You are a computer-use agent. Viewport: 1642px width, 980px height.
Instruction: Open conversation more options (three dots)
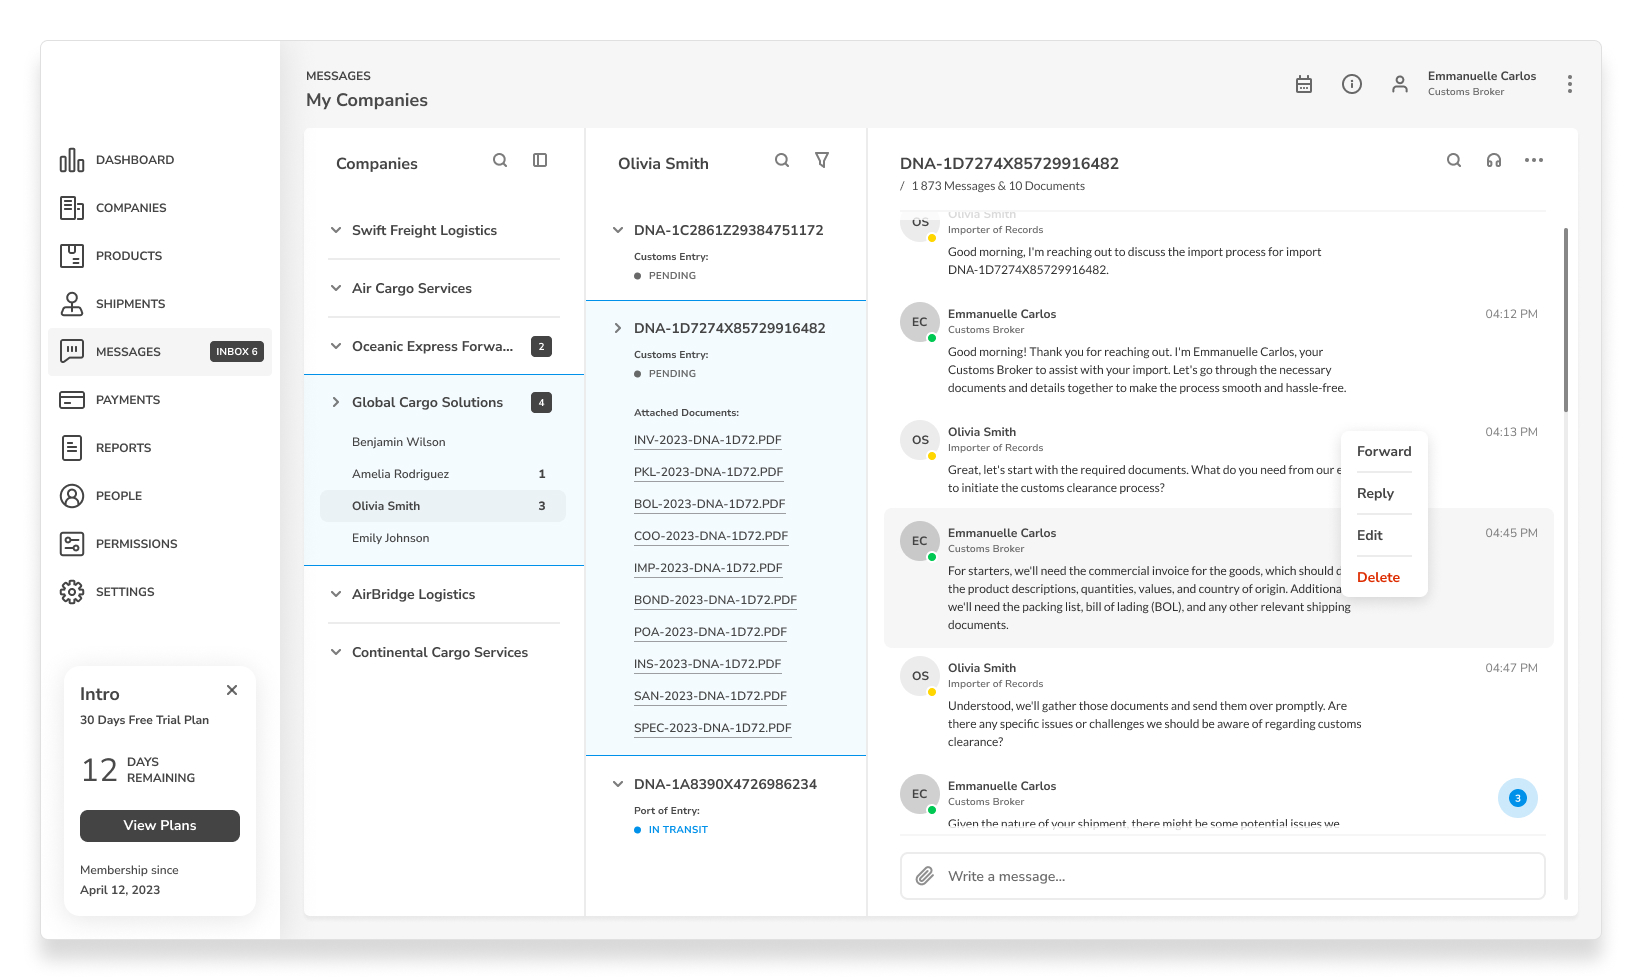1534,160
